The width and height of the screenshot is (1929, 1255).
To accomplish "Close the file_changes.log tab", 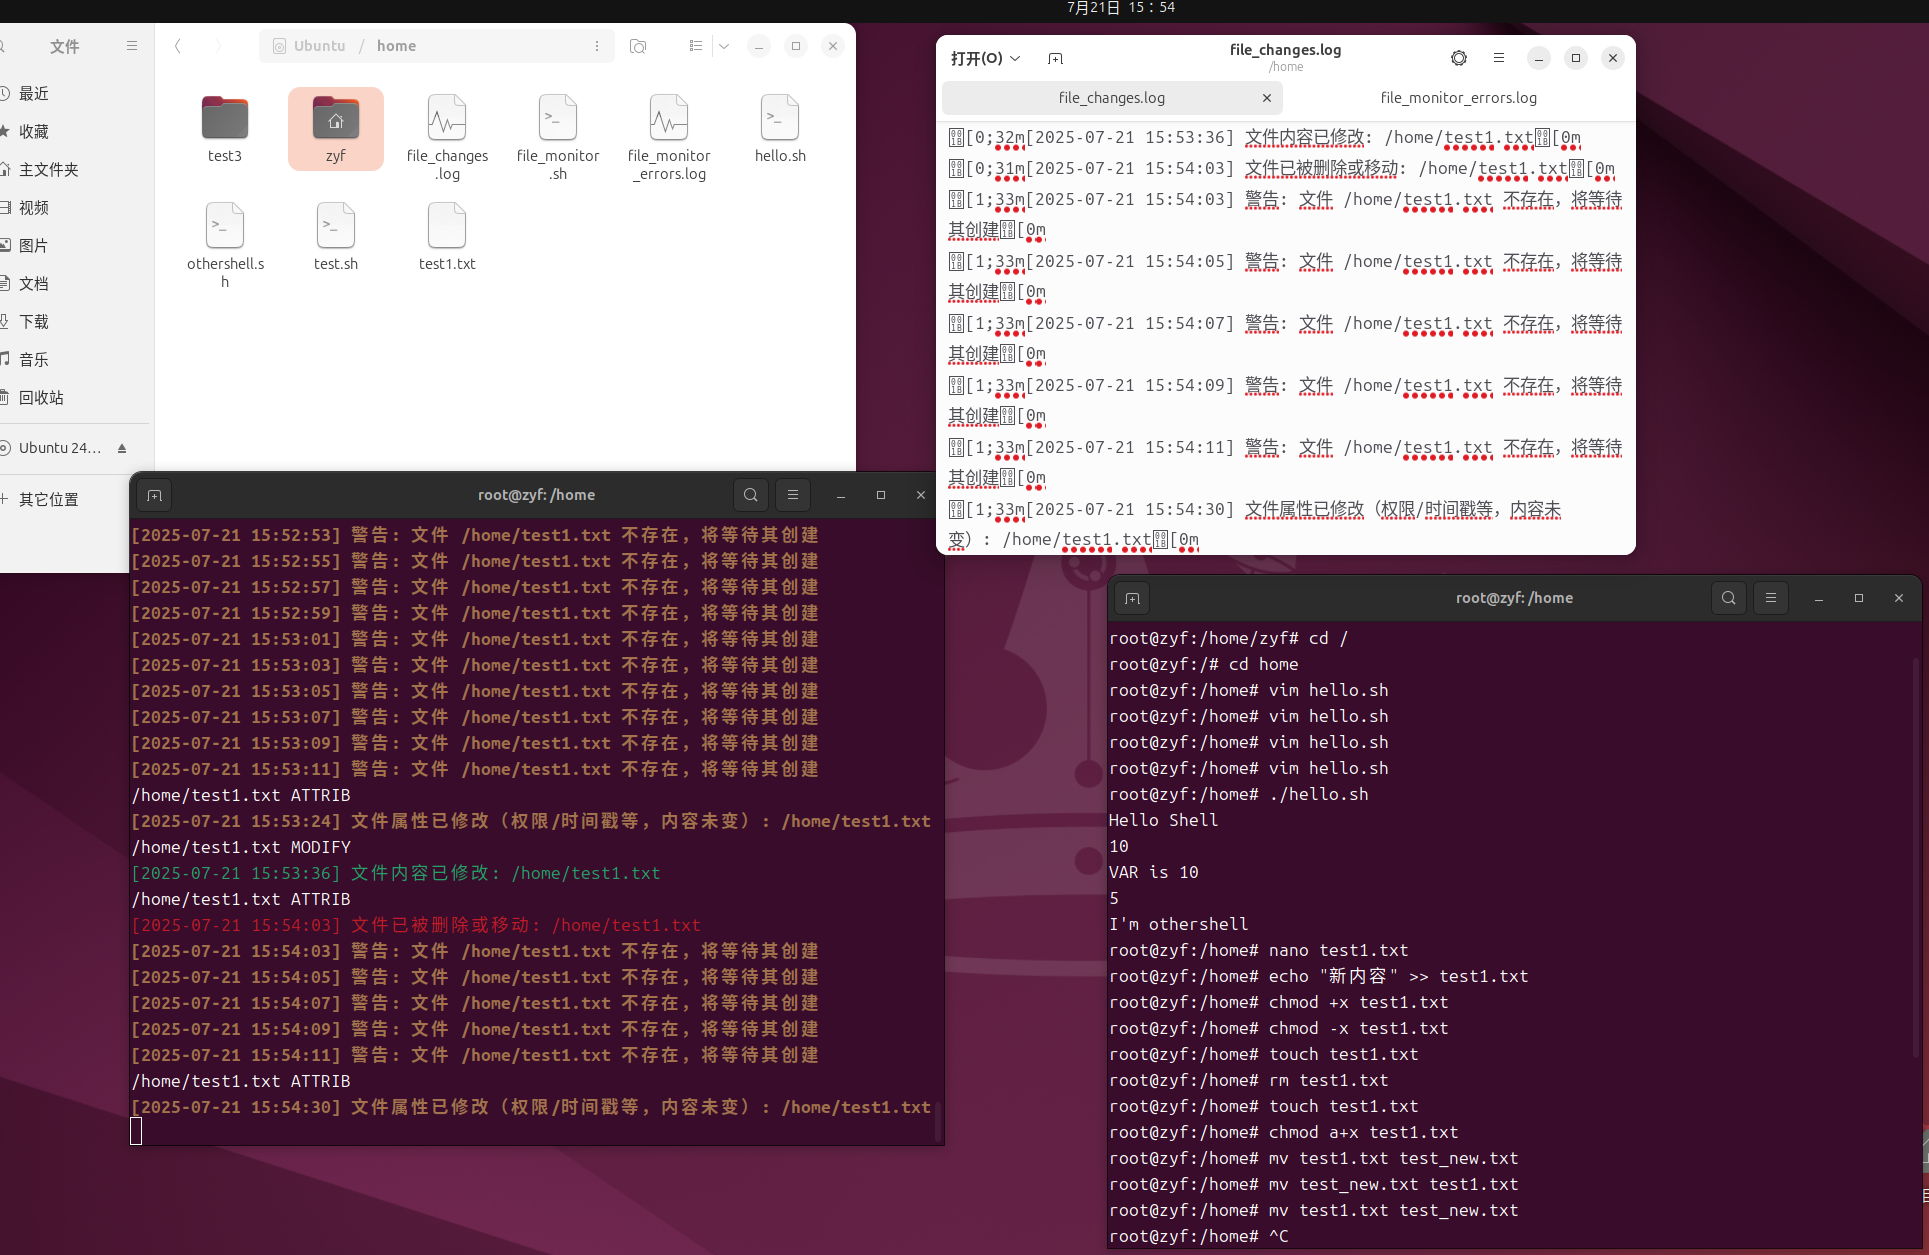I will pyautogui.click(x=1266, y=98).
